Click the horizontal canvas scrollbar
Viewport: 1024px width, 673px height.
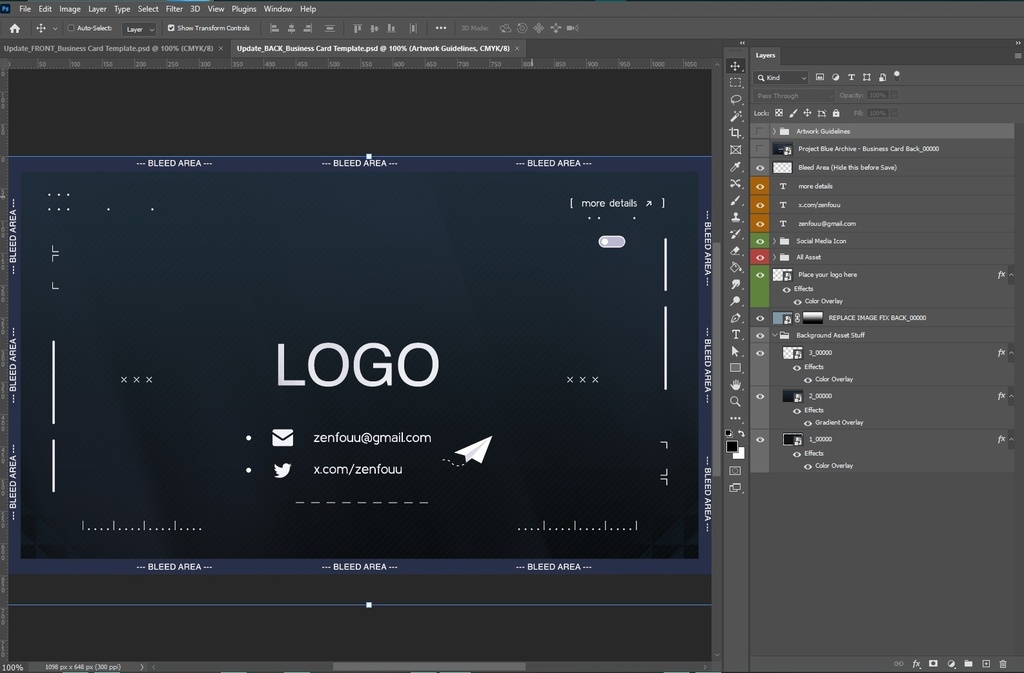(429, 666)
